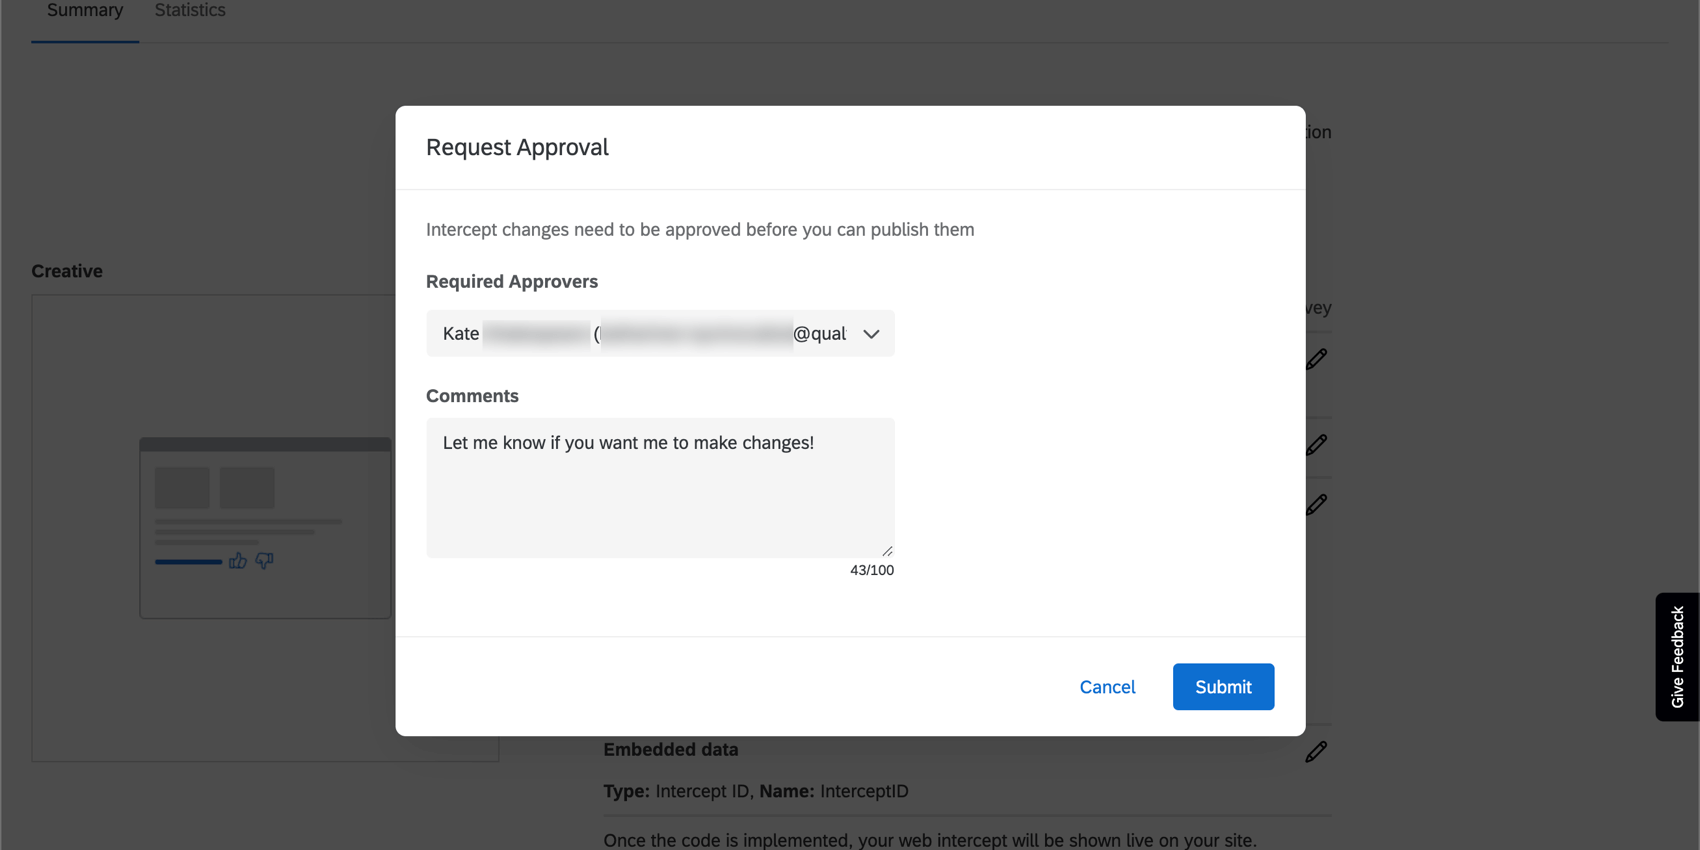This screenshot has height=850, width=1700.
Task: Grab the Comments box resize handle
Action: [887, 550]
